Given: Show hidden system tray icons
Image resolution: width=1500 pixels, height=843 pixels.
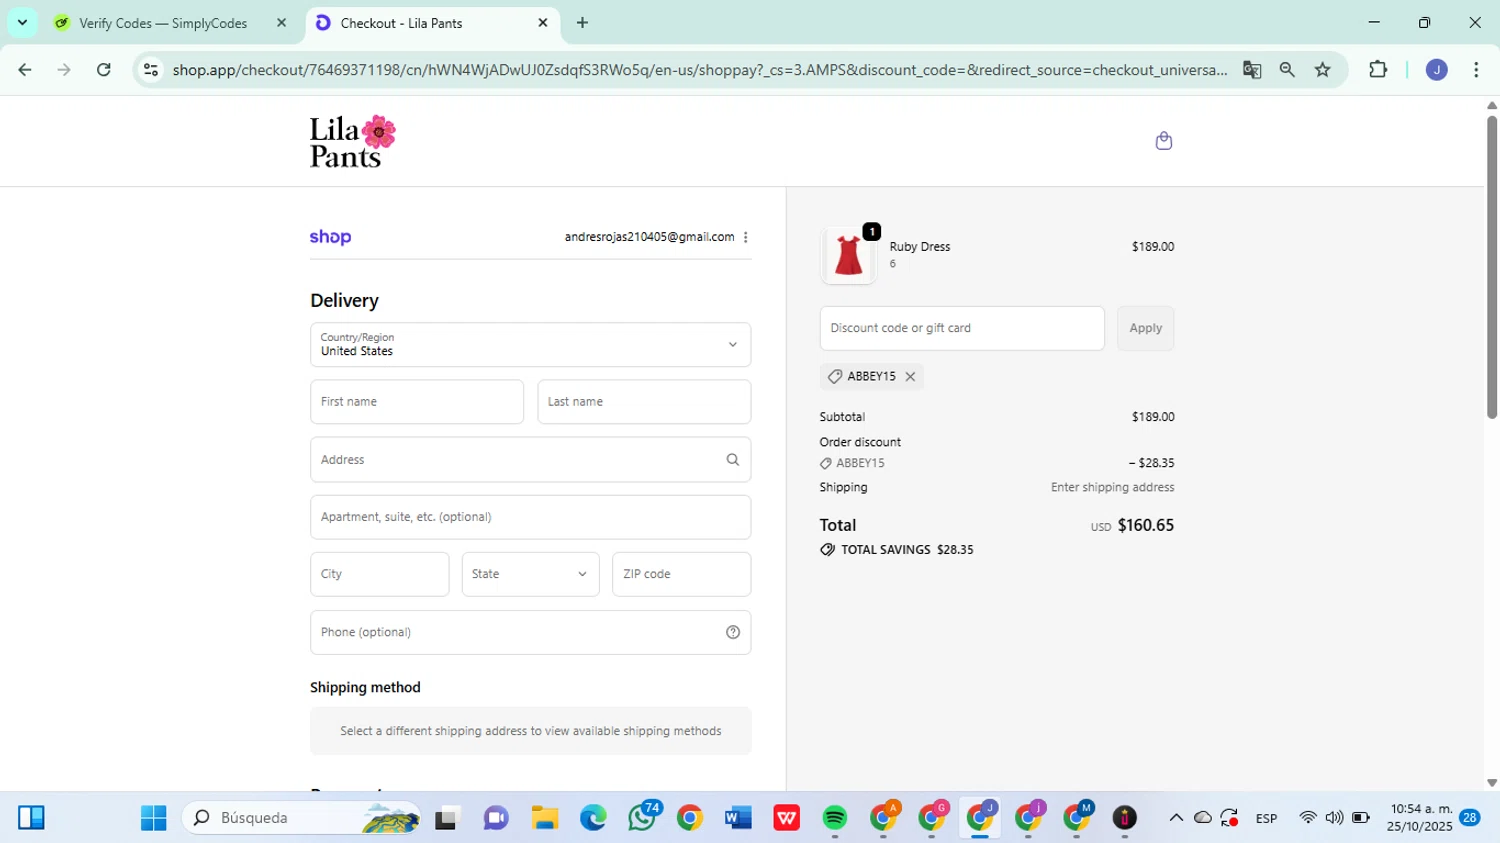Looking at the screenshot, I should point(1176,818).
